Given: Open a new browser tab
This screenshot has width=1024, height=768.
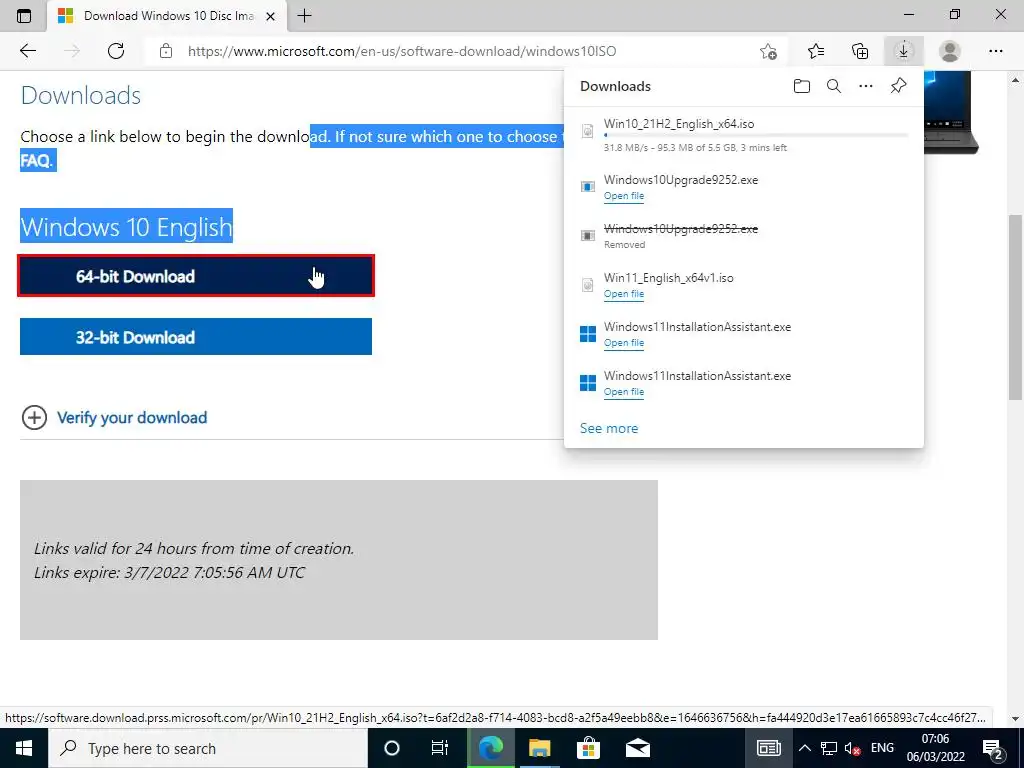Looking at the screenshot, I should pos(304,16).
